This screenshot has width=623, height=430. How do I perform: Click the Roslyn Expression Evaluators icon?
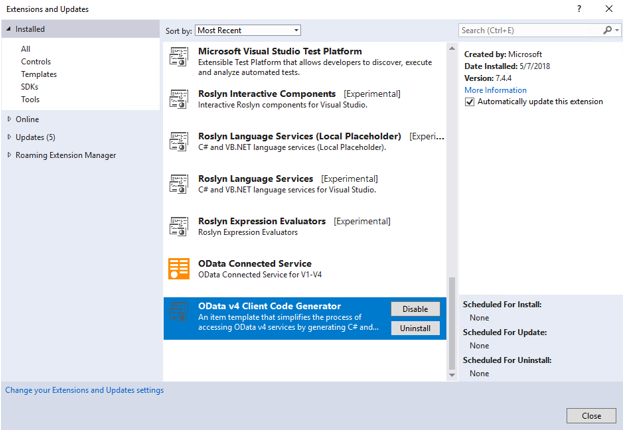(179, 227)
